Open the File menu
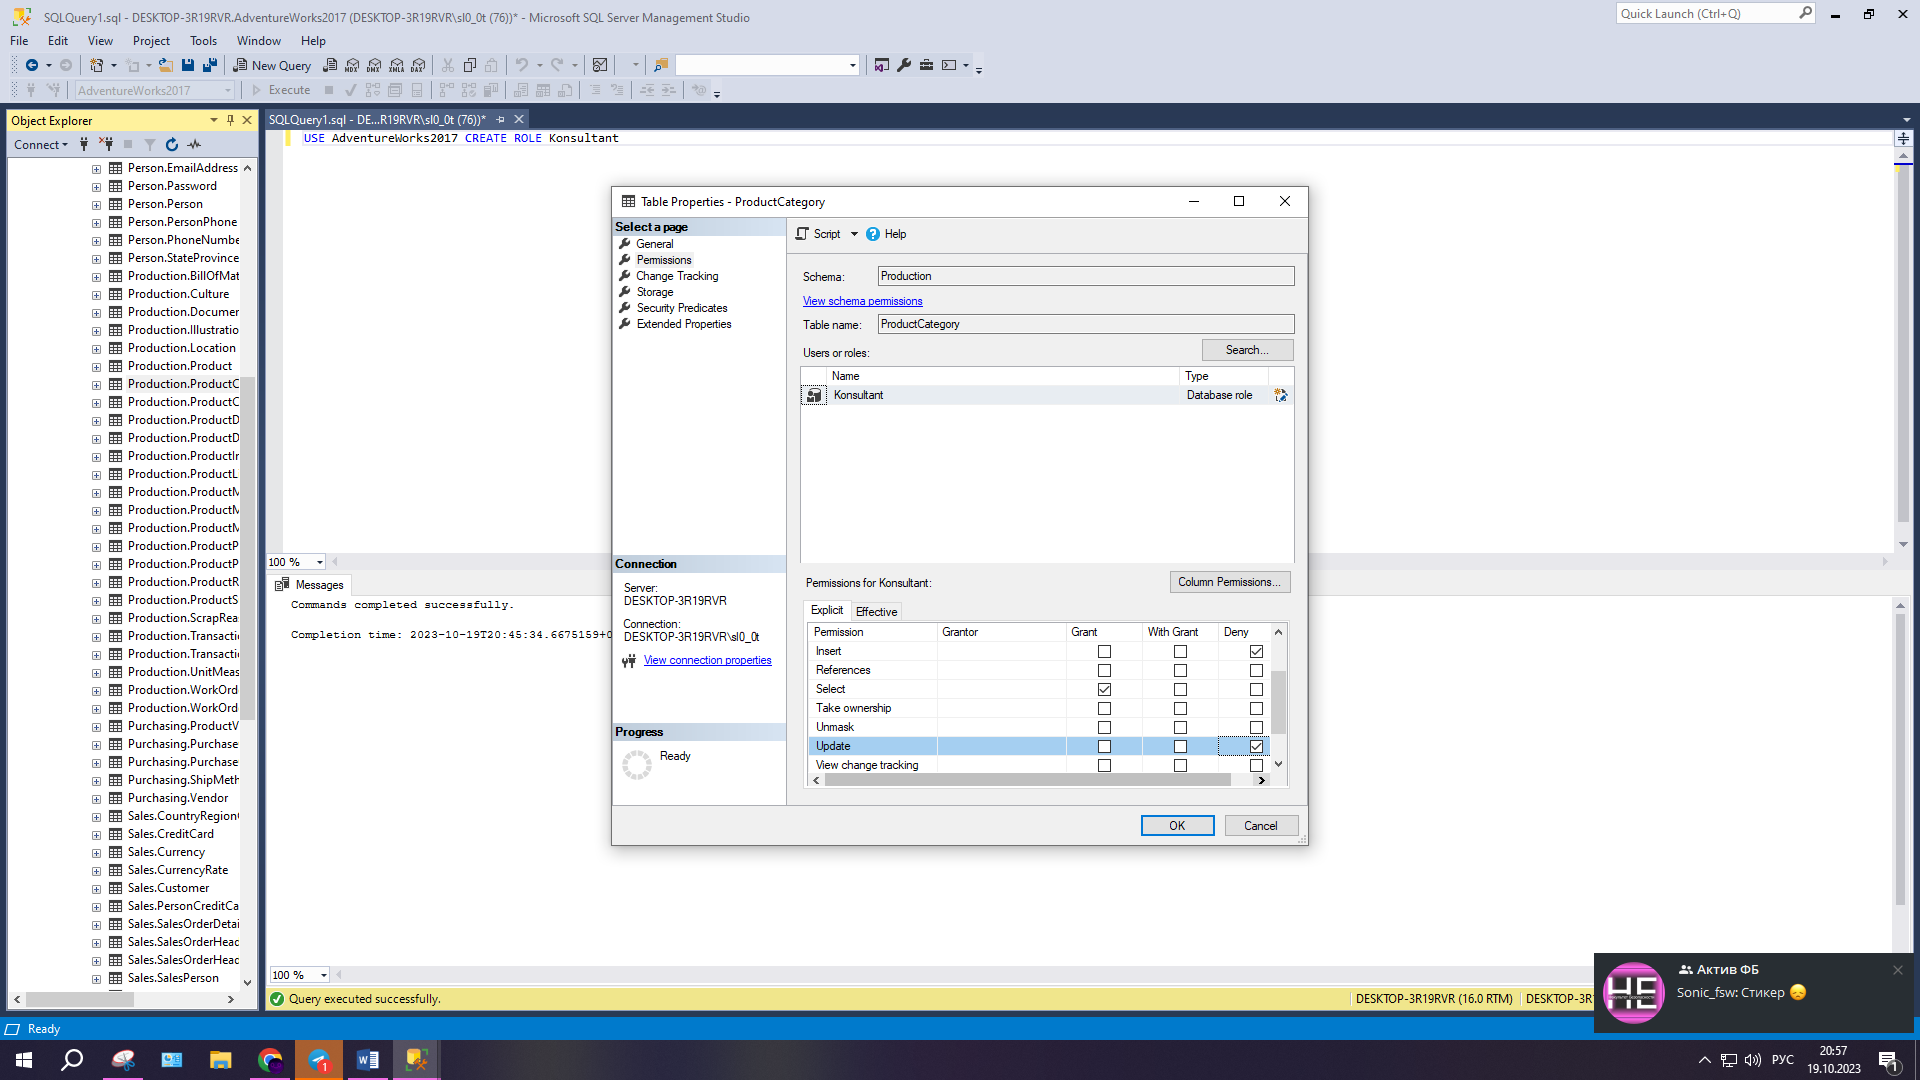Viewport: 1920px width, 1080px height. tap(19, 41)
